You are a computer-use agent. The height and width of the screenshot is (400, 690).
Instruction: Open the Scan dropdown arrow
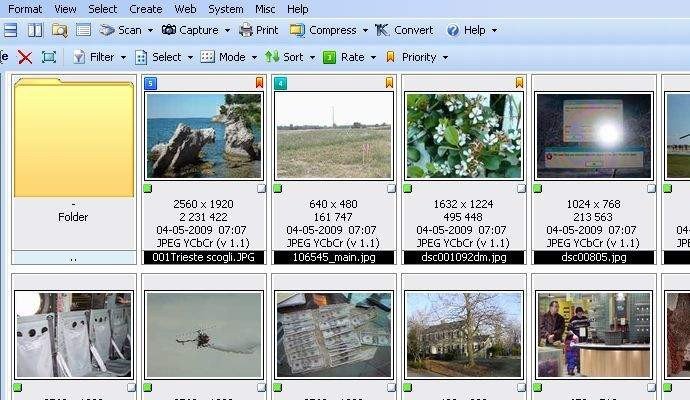pyautogui.click(x=150, y=31)
